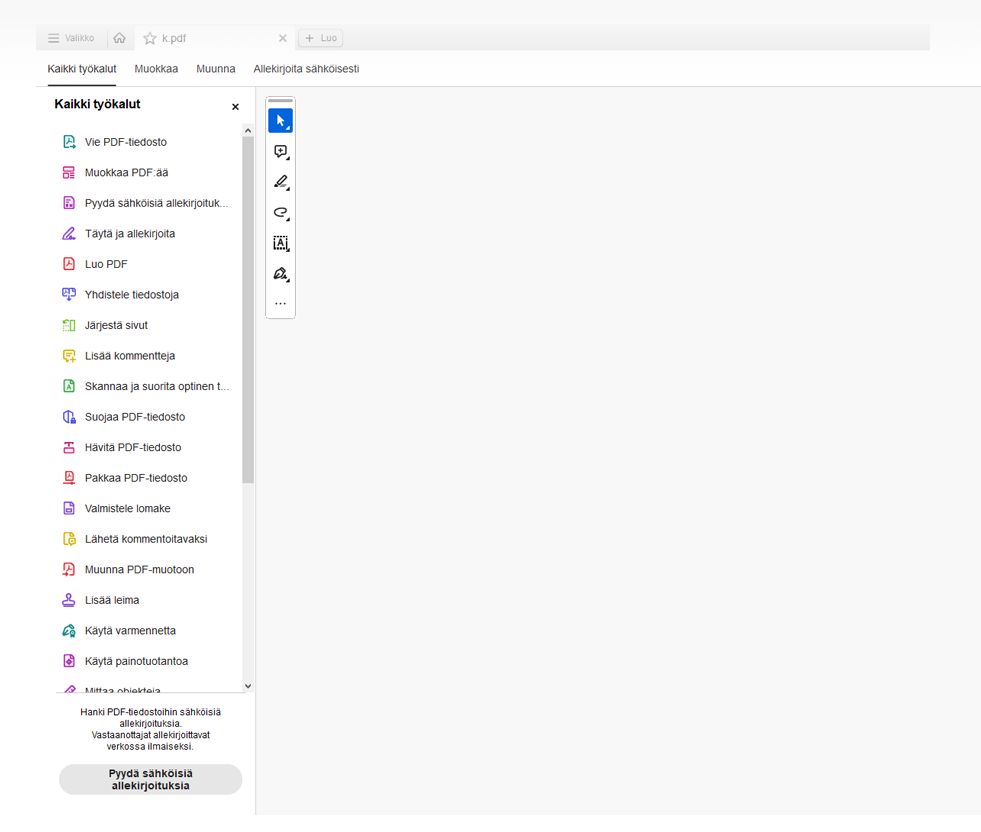Open the Vie PDF-tiedosto label
The image size is (981, 832).
click(126, 142)
